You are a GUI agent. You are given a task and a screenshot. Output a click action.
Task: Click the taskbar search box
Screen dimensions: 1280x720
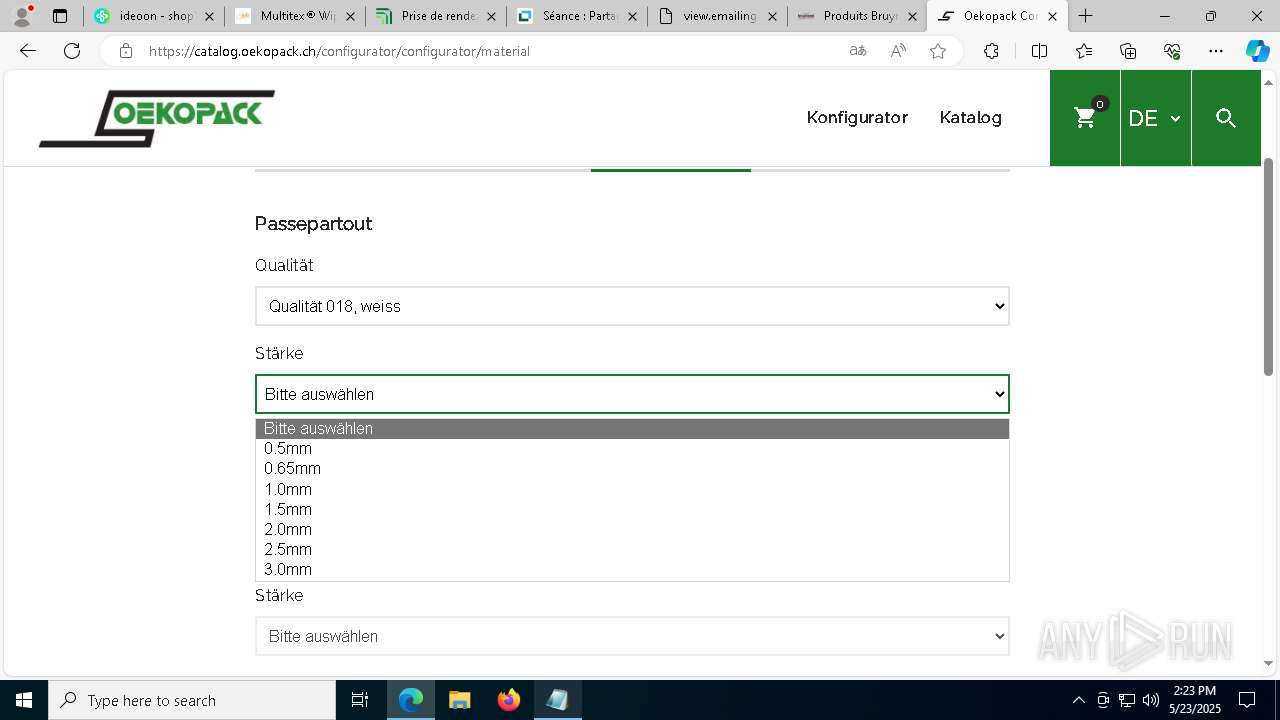click(192, 700)
